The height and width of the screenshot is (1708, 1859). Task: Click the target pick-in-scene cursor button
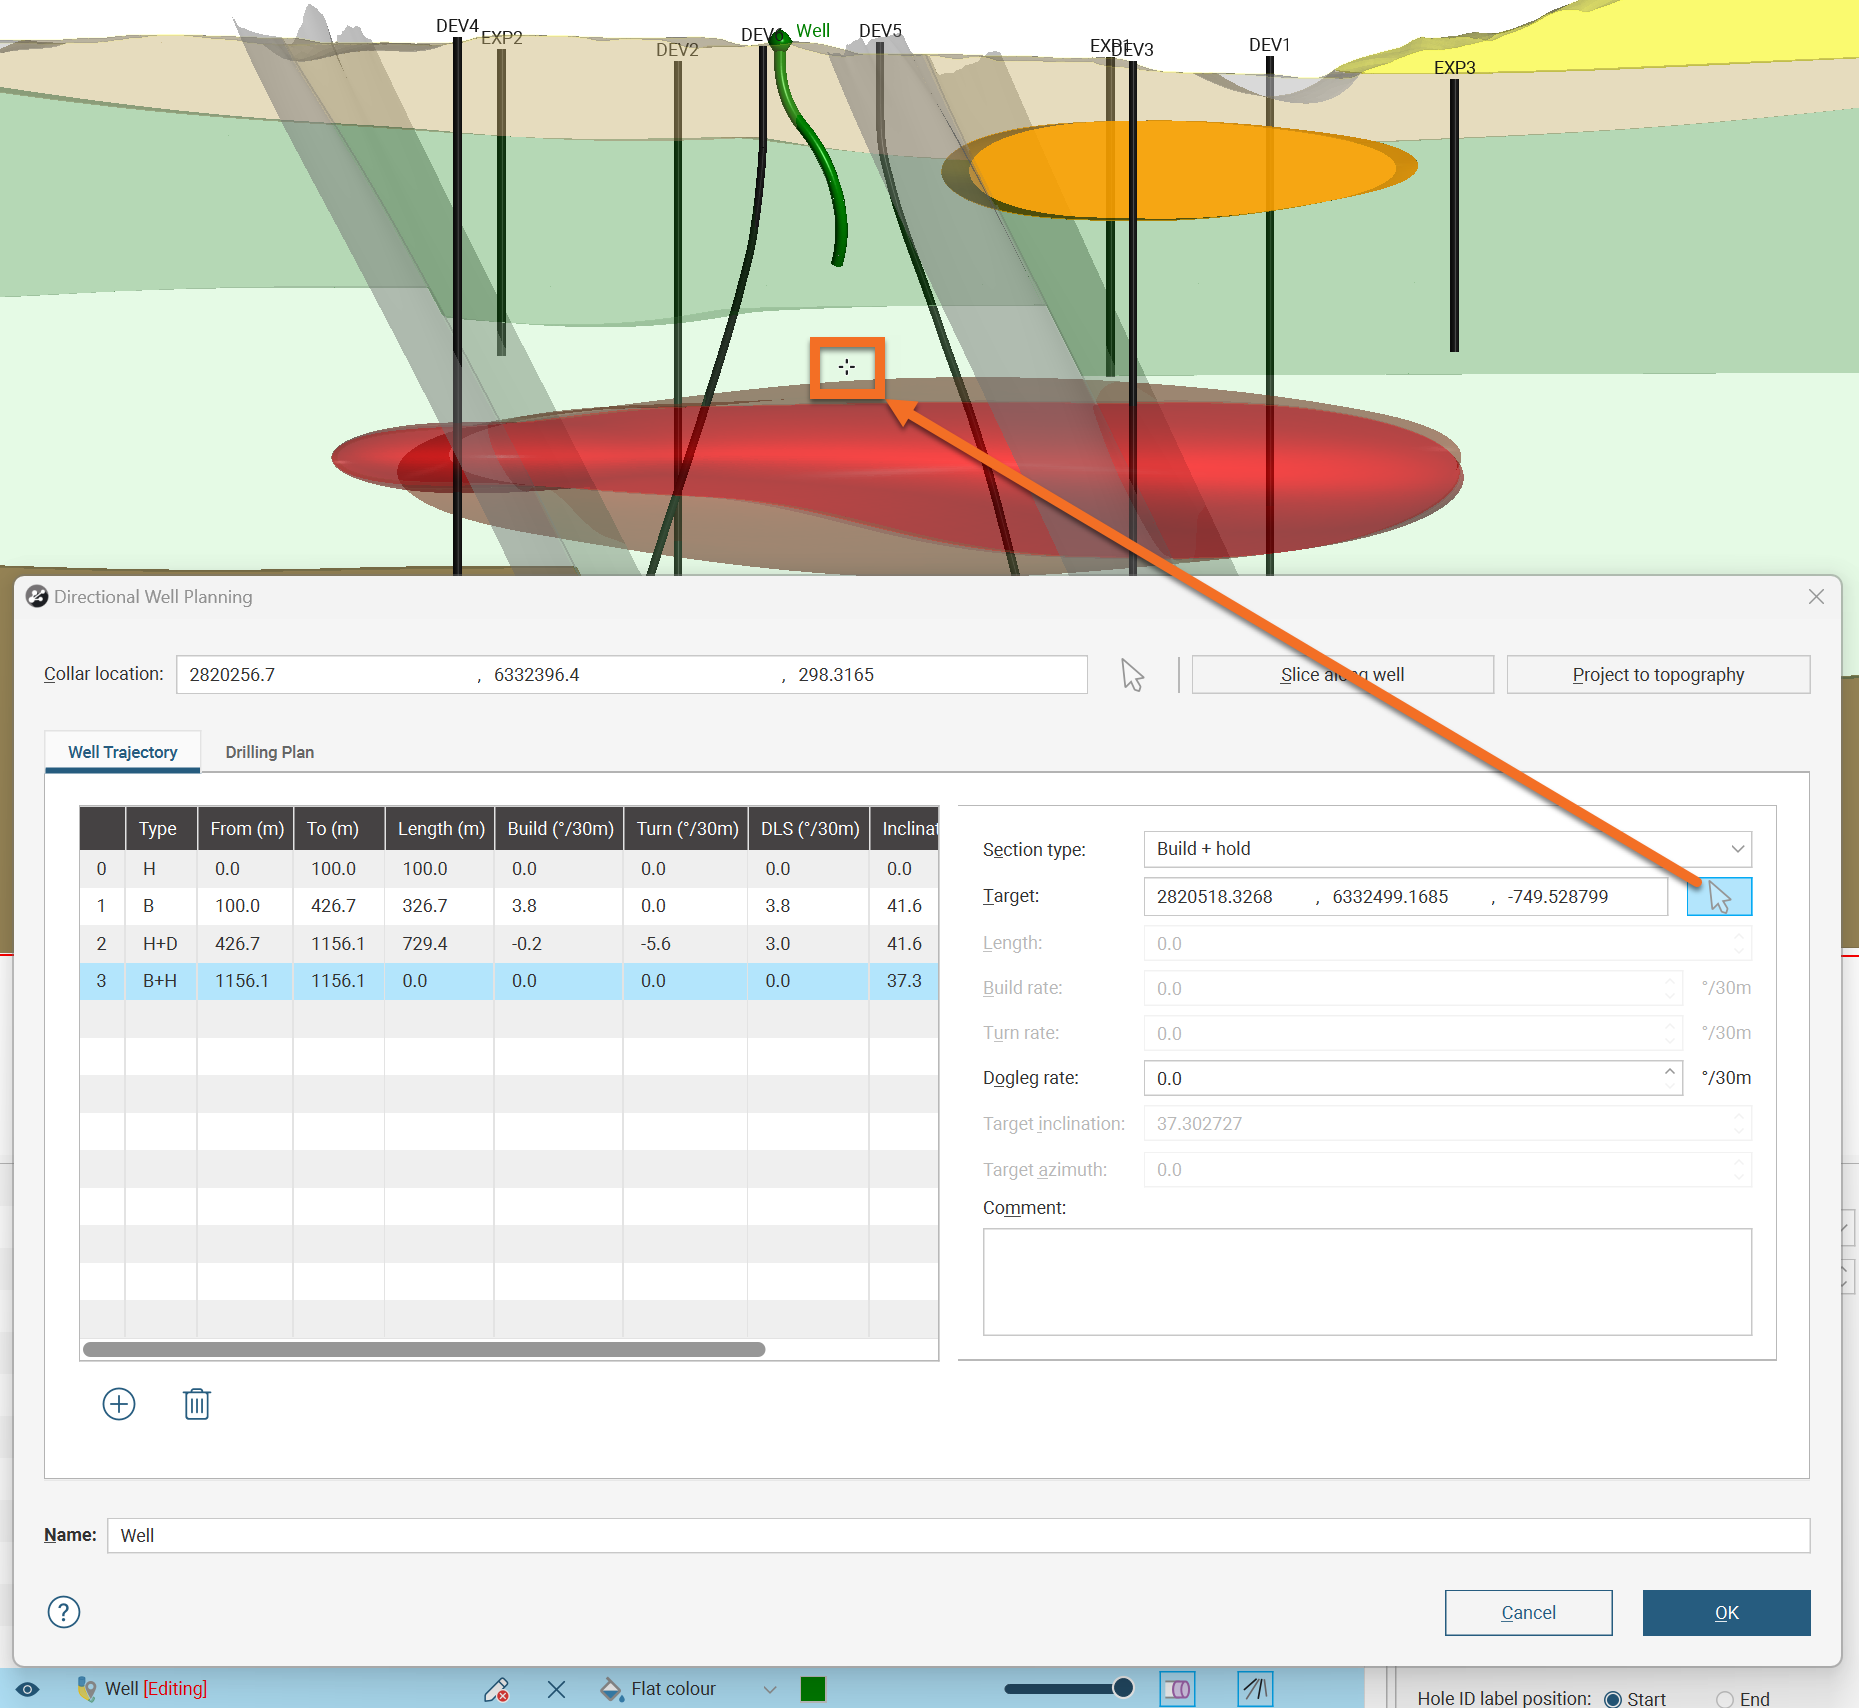pos(1718,897)
